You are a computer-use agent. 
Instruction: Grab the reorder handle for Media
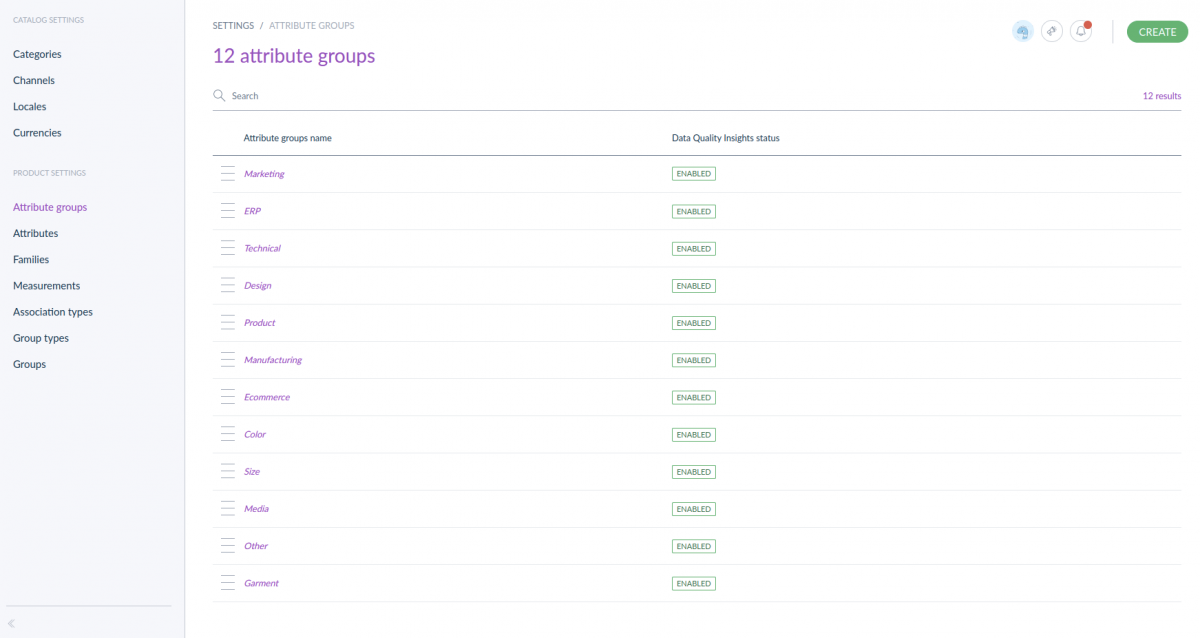pos(227,509)
